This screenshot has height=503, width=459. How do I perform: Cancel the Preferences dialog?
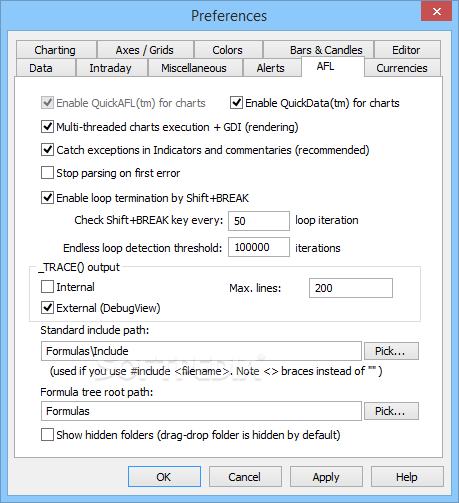pos(245,477)
